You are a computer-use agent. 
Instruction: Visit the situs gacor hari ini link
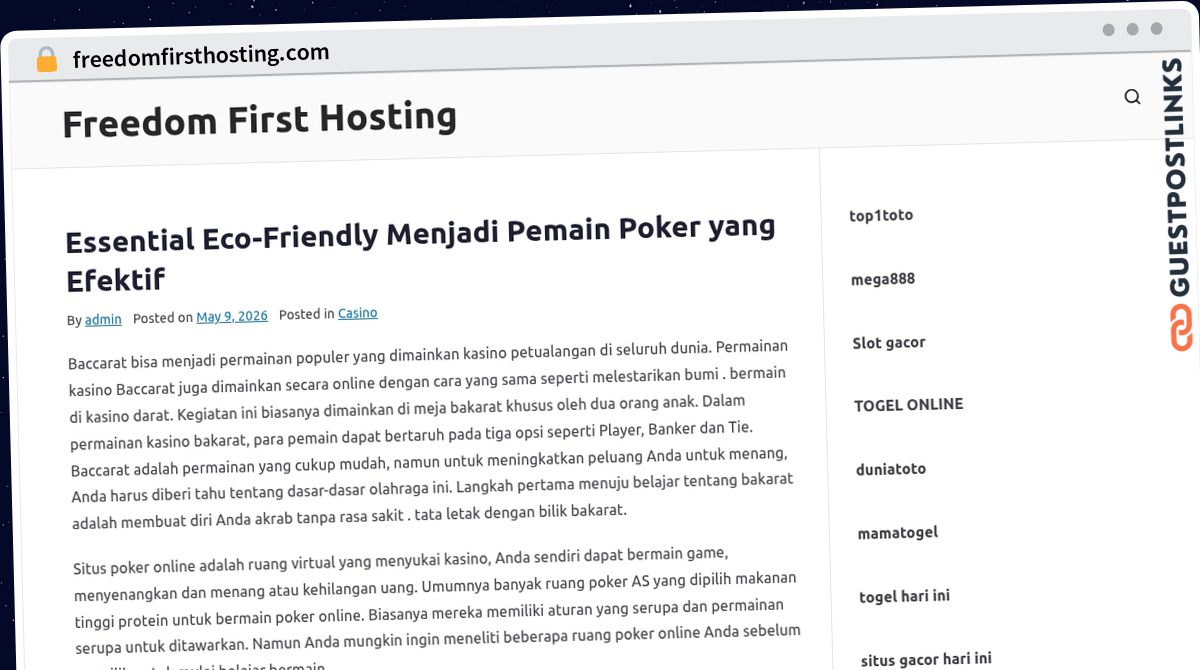coord(927,660)
